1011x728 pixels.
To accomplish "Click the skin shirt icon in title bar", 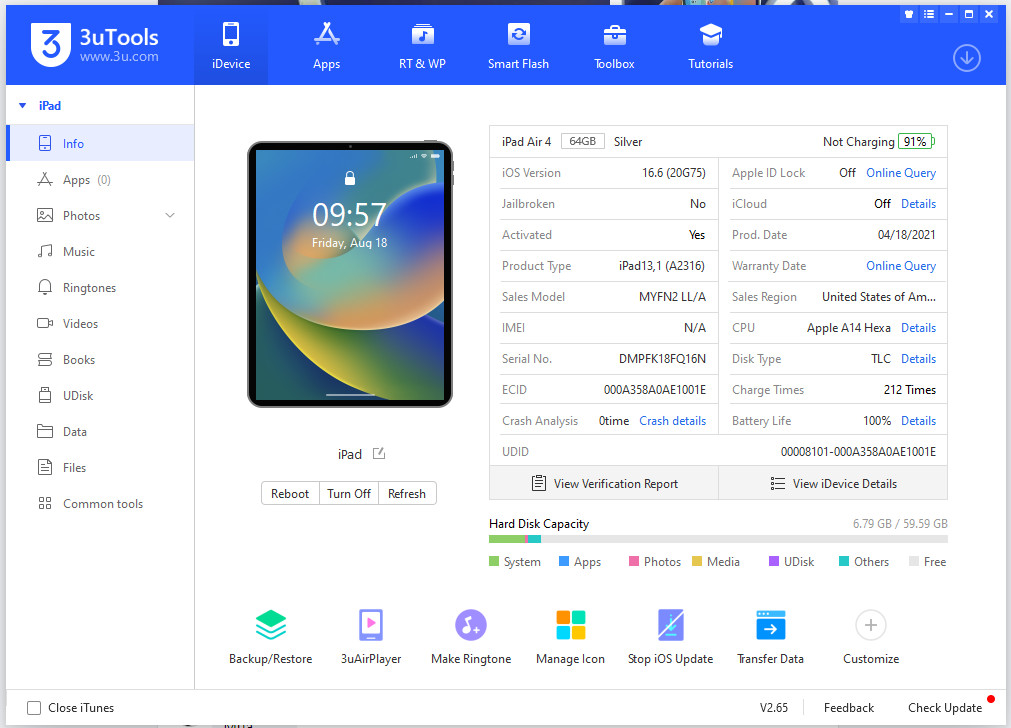I will [909, 14].
